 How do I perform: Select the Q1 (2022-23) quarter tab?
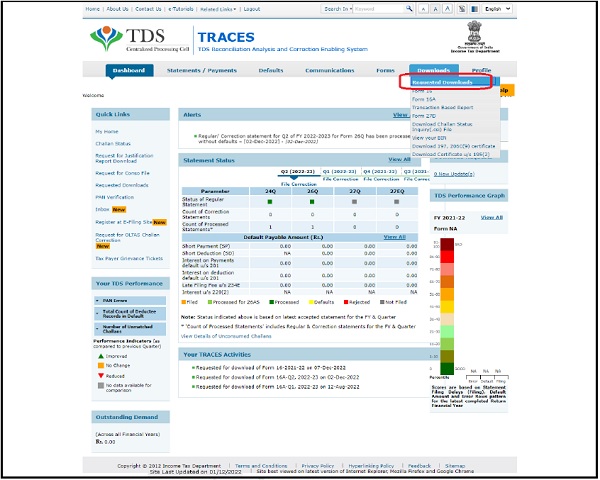pyautogui.click(x=340, y=171)
